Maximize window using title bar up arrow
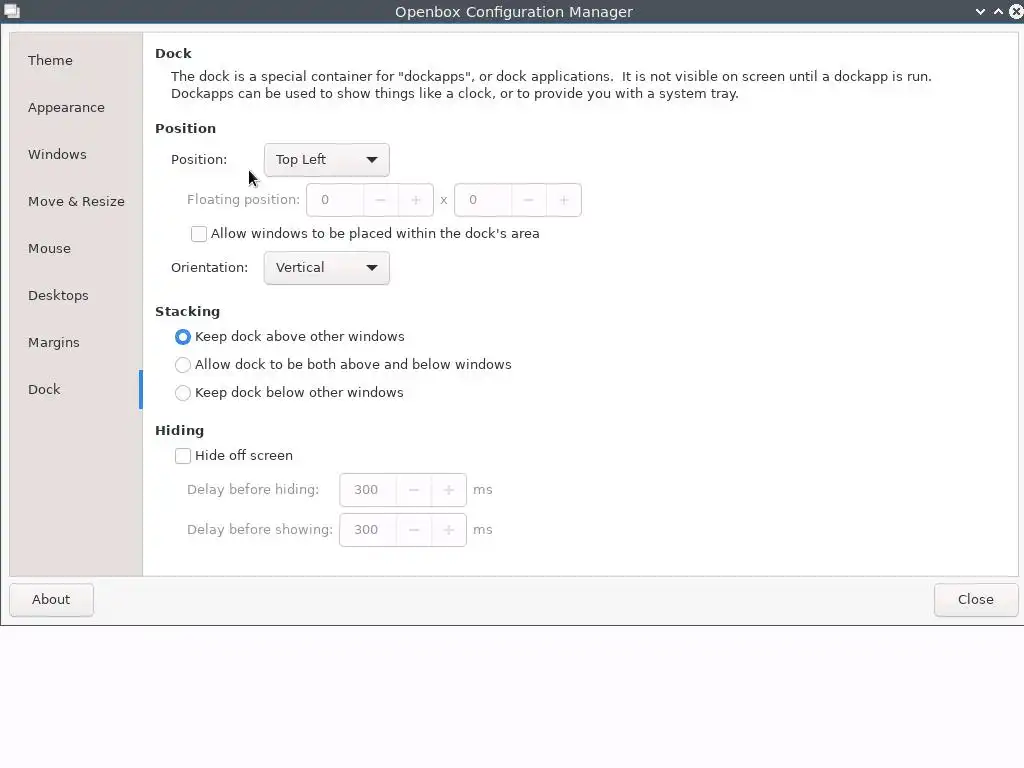Viewport: 1024px width, 768px height. [999, 12]
